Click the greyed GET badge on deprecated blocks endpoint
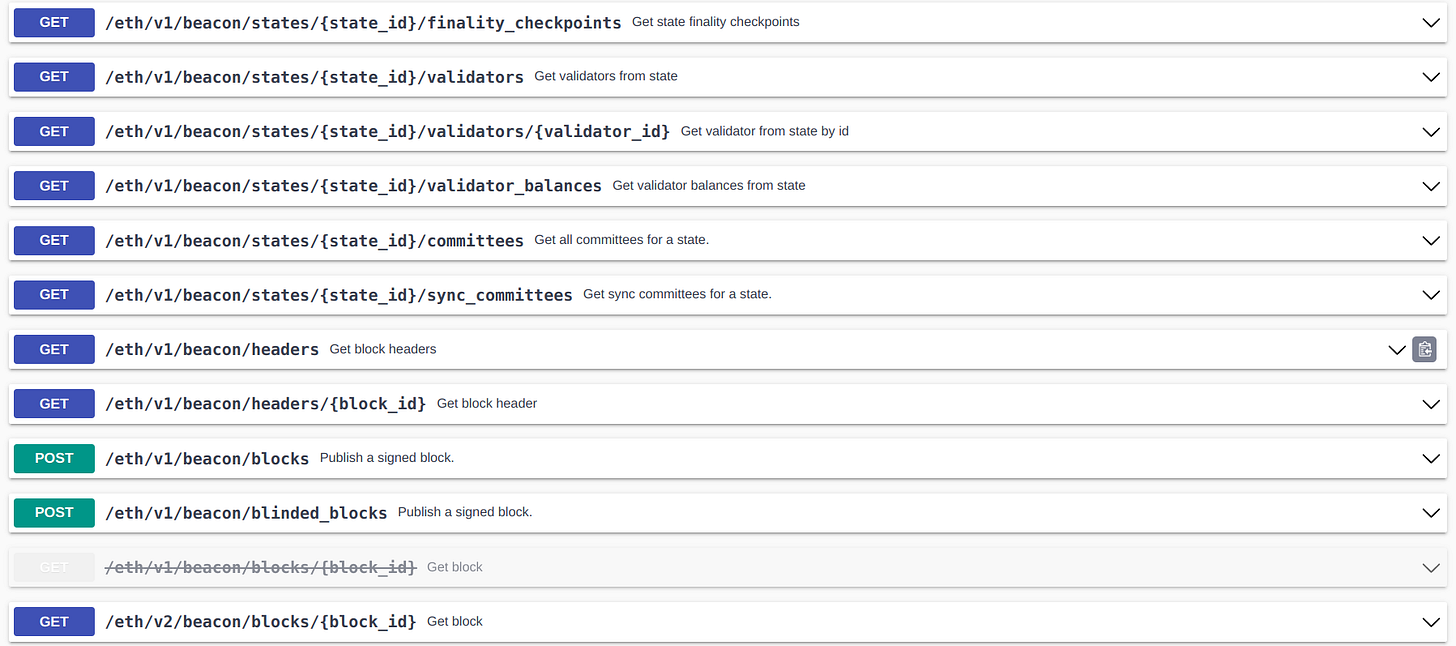Screen dimensions: 1456x646 pyautogui.click(x=53, y=567)
